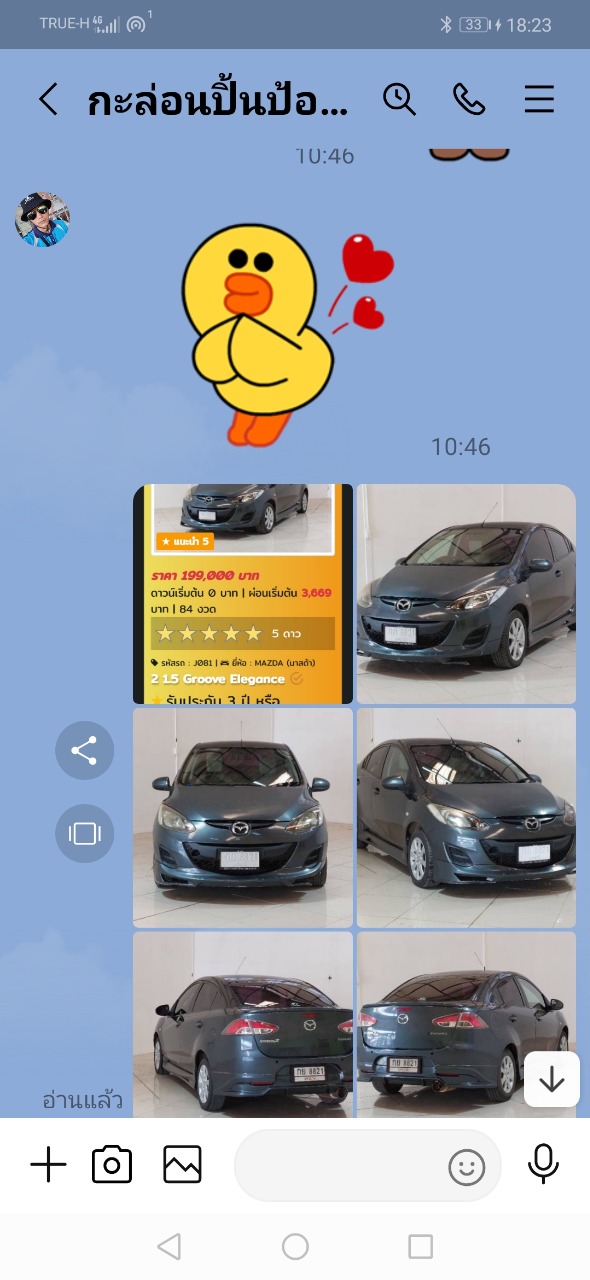Tap the อ่านแล้ว read label
This screenshot has width=590, height=1280.
(82, 1100)
